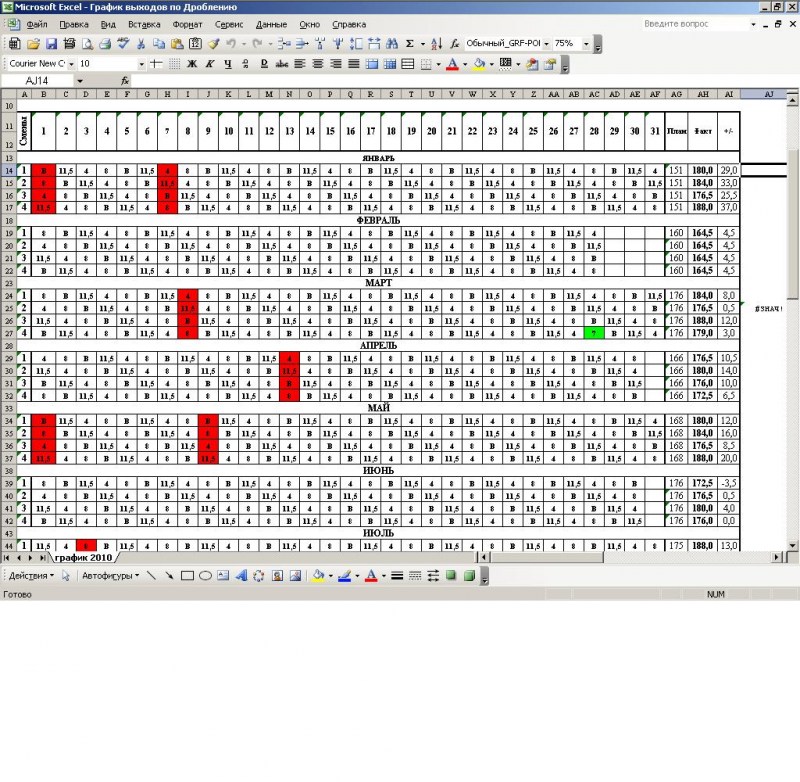Go to next sheet with tab arrow

point(30,558)
